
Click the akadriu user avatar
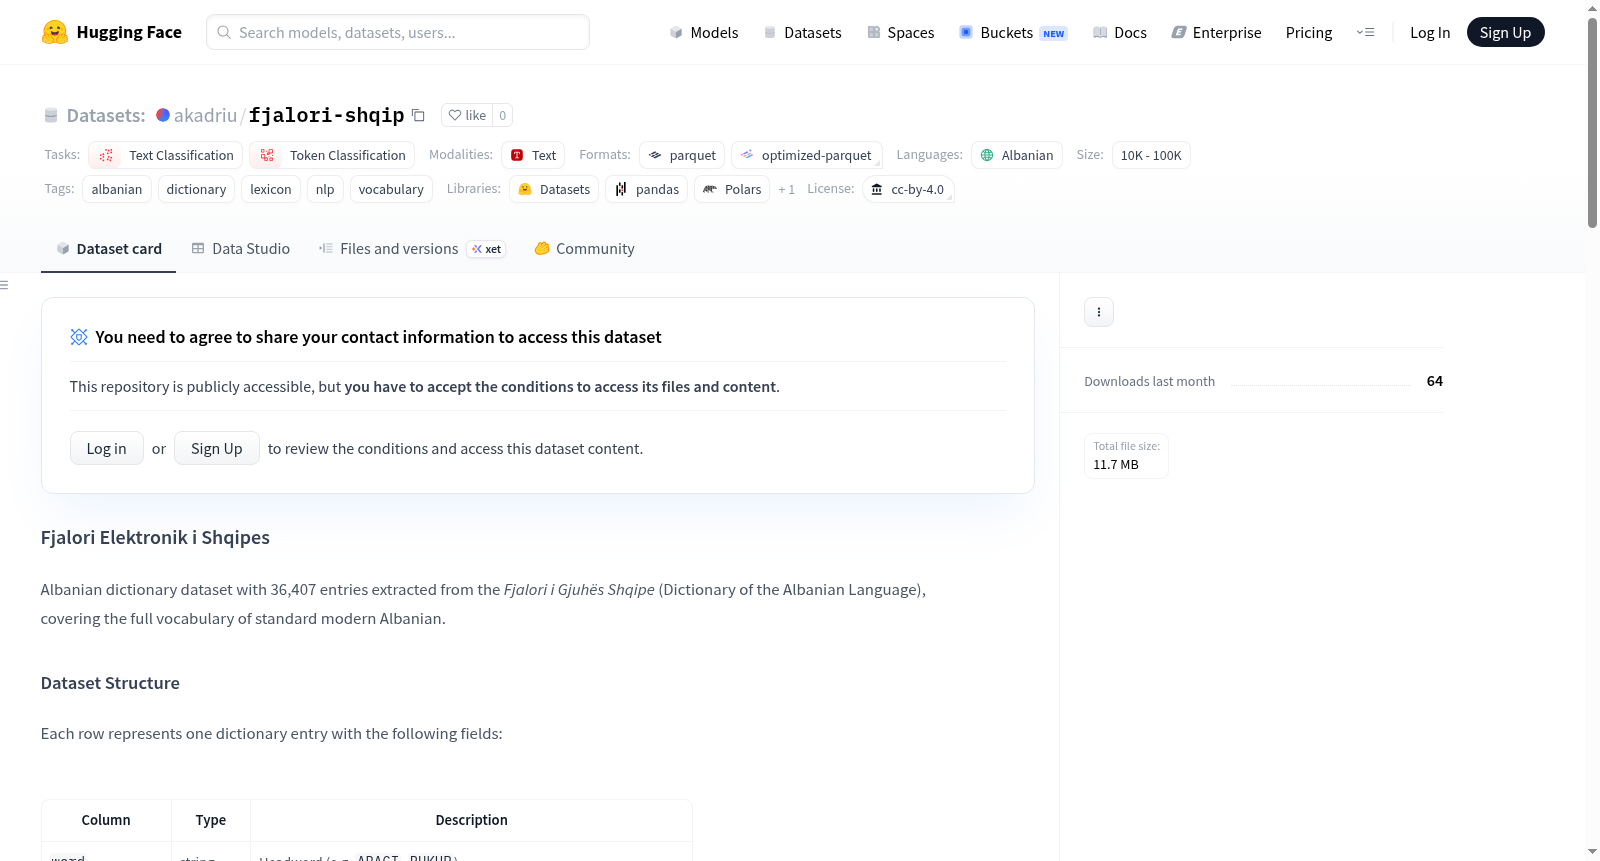click(x=163, y=115)
